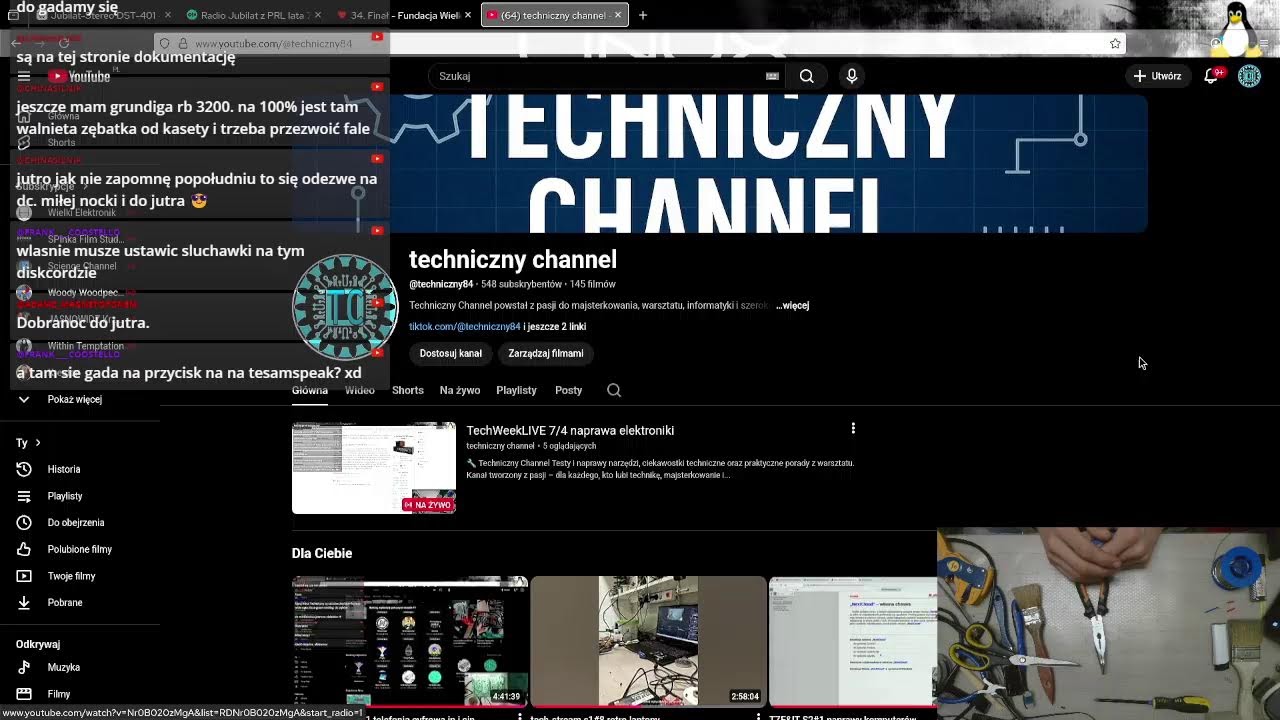This screenshot has width=1280, height=720.
Task: Click the Historia label in sidebar
Action: (x=64, y=469)
